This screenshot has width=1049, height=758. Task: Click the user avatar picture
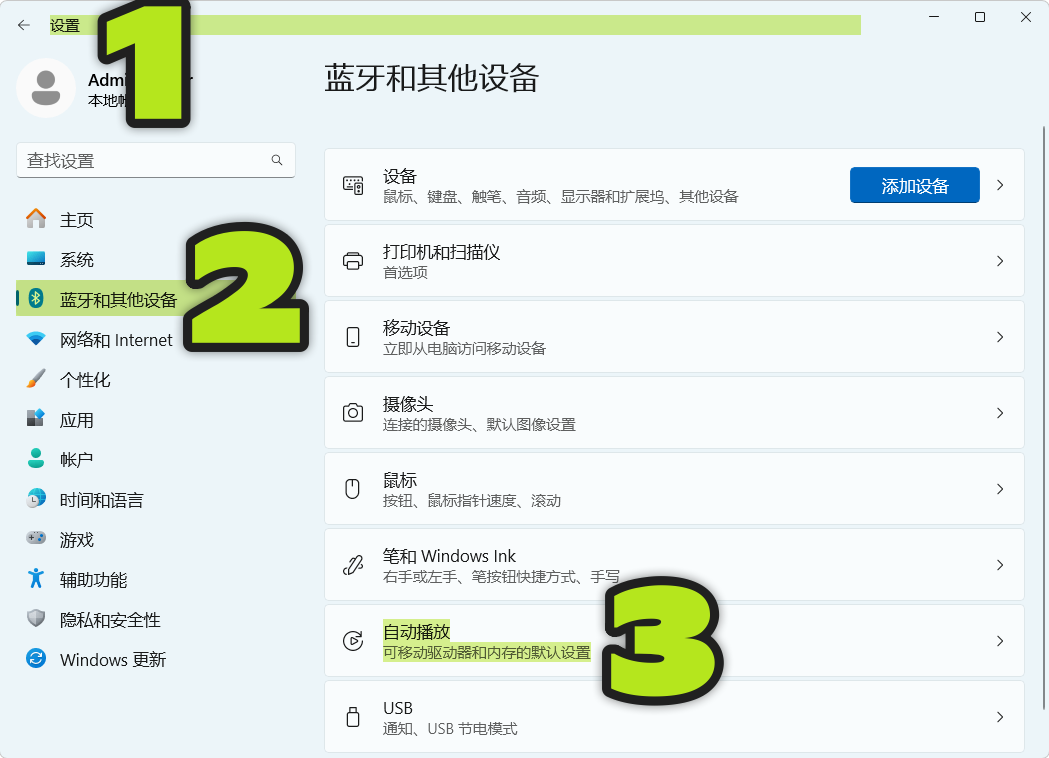coord(45,88)
